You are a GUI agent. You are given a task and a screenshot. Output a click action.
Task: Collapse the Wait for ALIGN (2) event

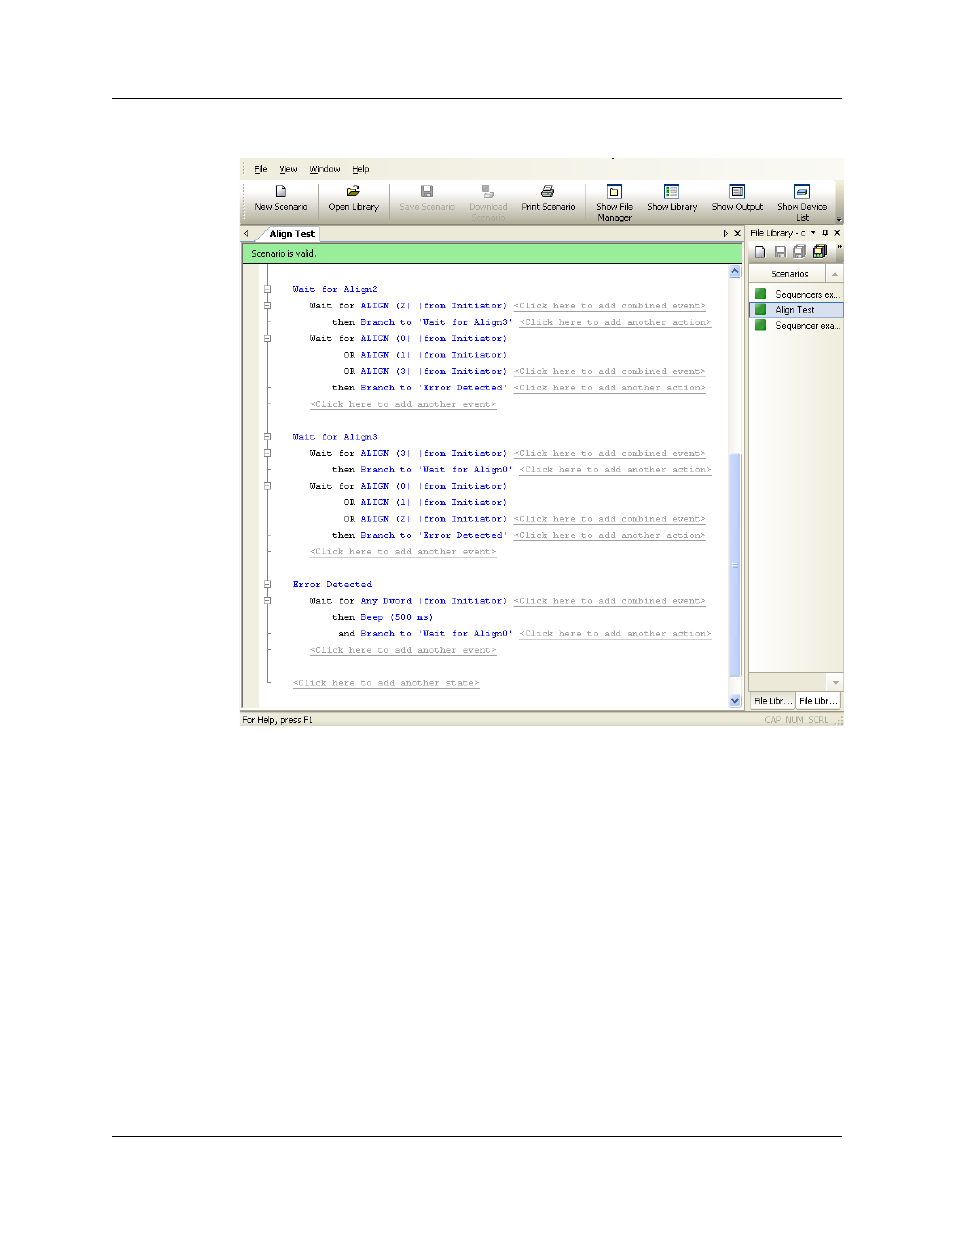pos(268,306)
